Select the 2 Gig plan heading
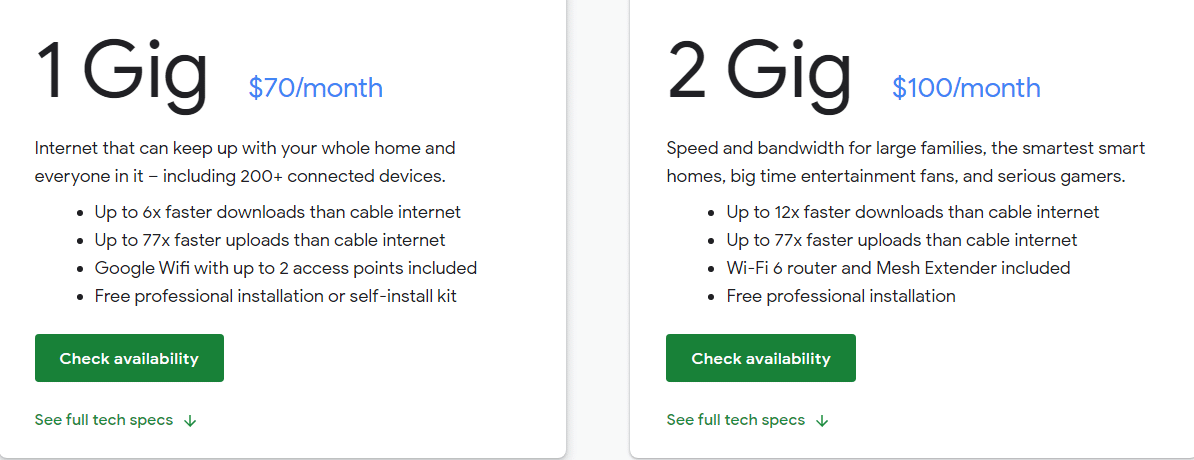Viewport: 1194px width, 460px height. pos(759,72)
